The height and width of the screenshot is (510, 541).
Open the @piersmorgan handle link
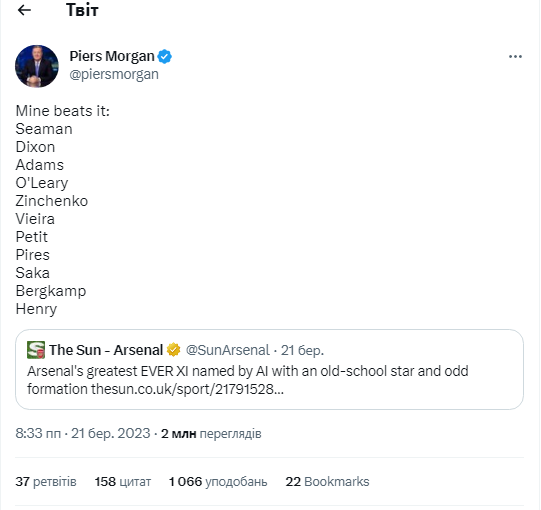114,74
